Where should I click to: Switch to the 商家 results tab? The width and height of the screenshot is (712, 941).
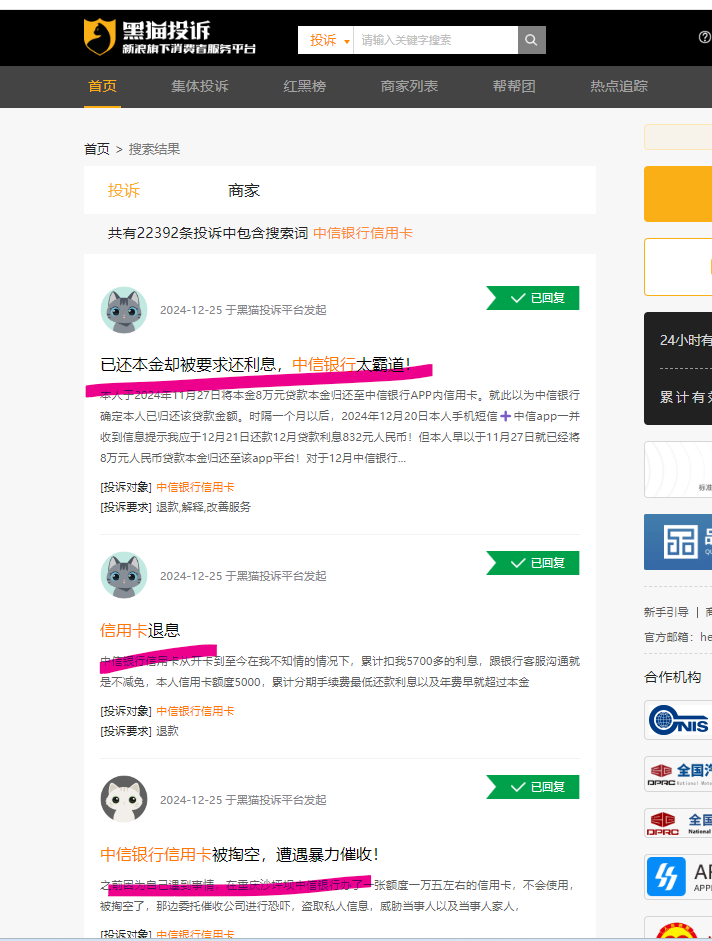click(x=244, y=191)
